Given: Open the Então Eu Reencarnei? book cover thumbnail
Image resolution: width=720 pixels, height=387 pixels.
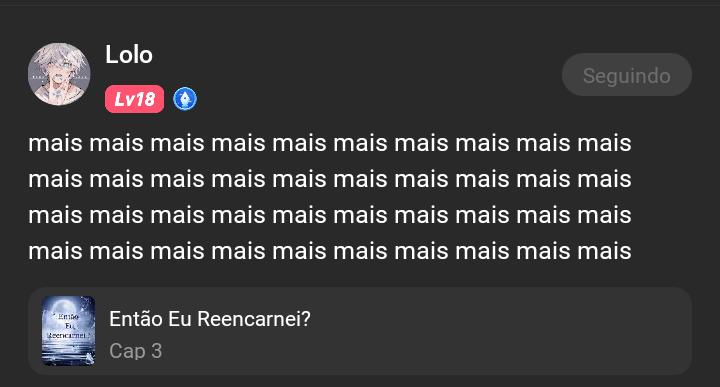Looking at the screenshot, I should 68,331.
